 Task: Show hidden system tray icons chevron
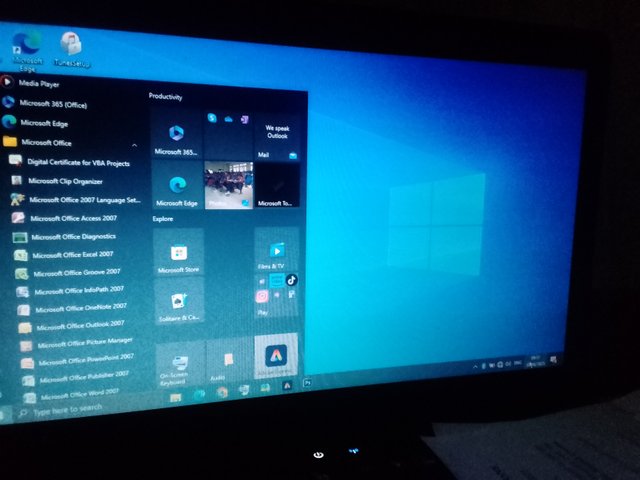(x=475, y=367)
